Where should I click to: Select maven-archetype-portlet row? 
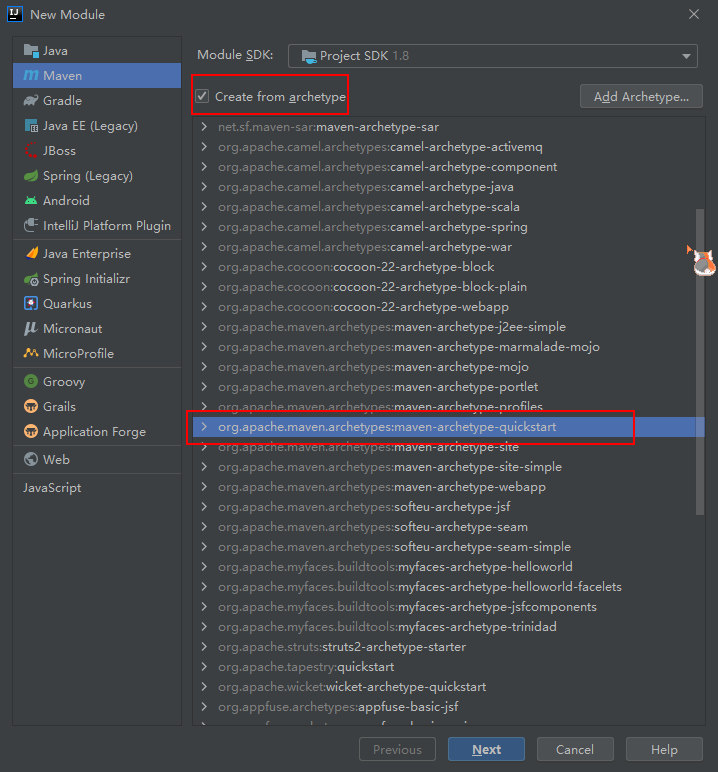pos(449,386)
